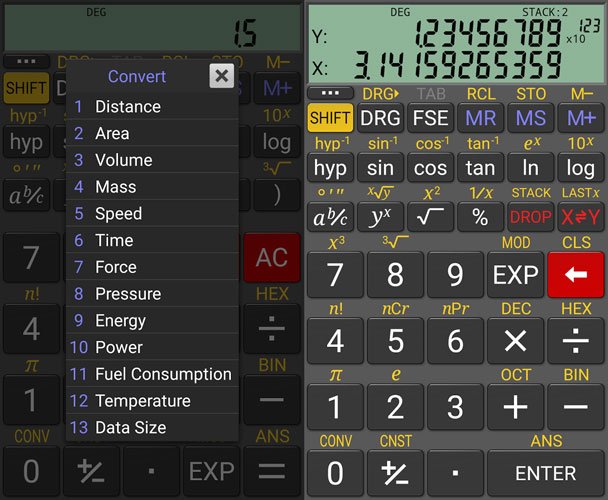Switch angle mode with the DRG key

(380, 118)
